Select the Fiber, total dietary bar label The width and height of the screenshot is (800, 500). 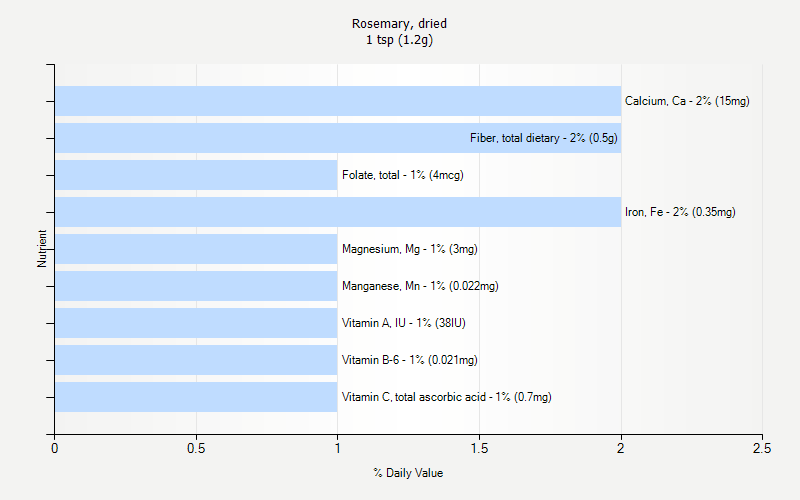(x=543, y=138)
